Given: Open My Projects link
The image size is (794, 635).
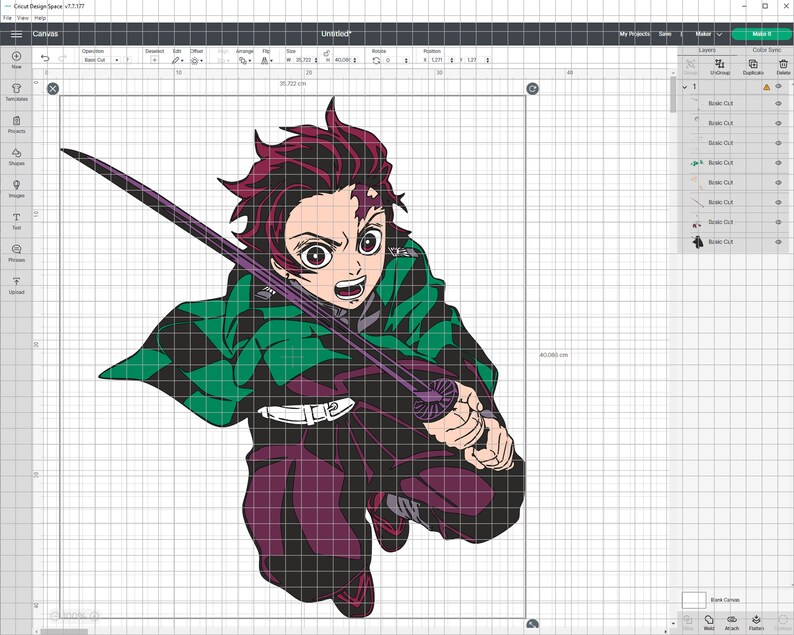Looking at the screenshot, I should tap(634, 34).
